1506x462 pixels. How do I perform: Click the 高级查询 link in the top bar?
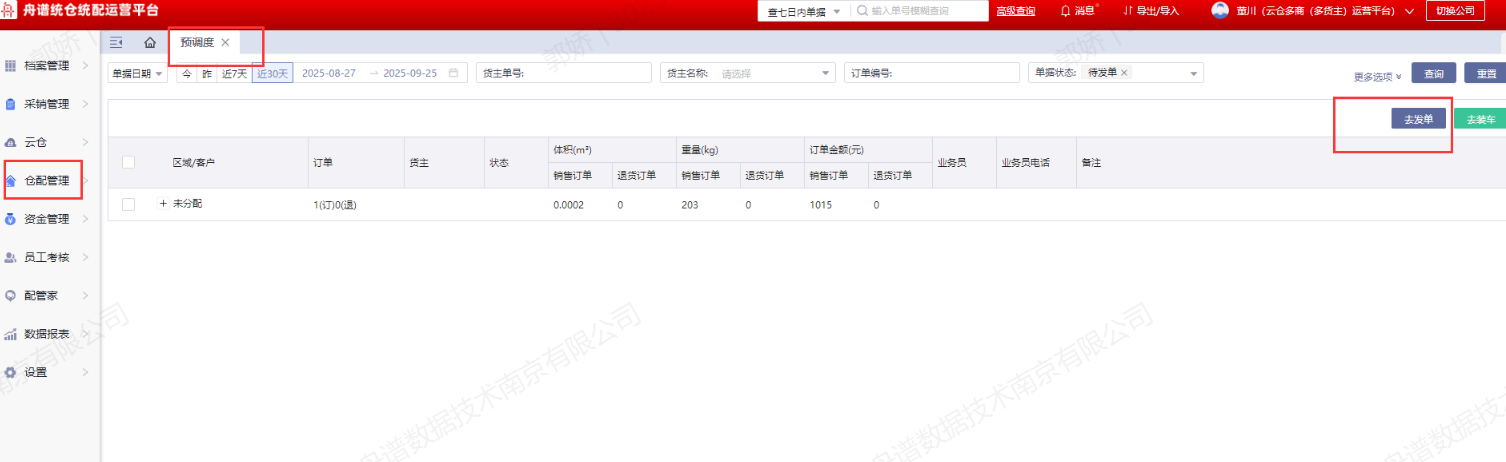point(1015,11)
